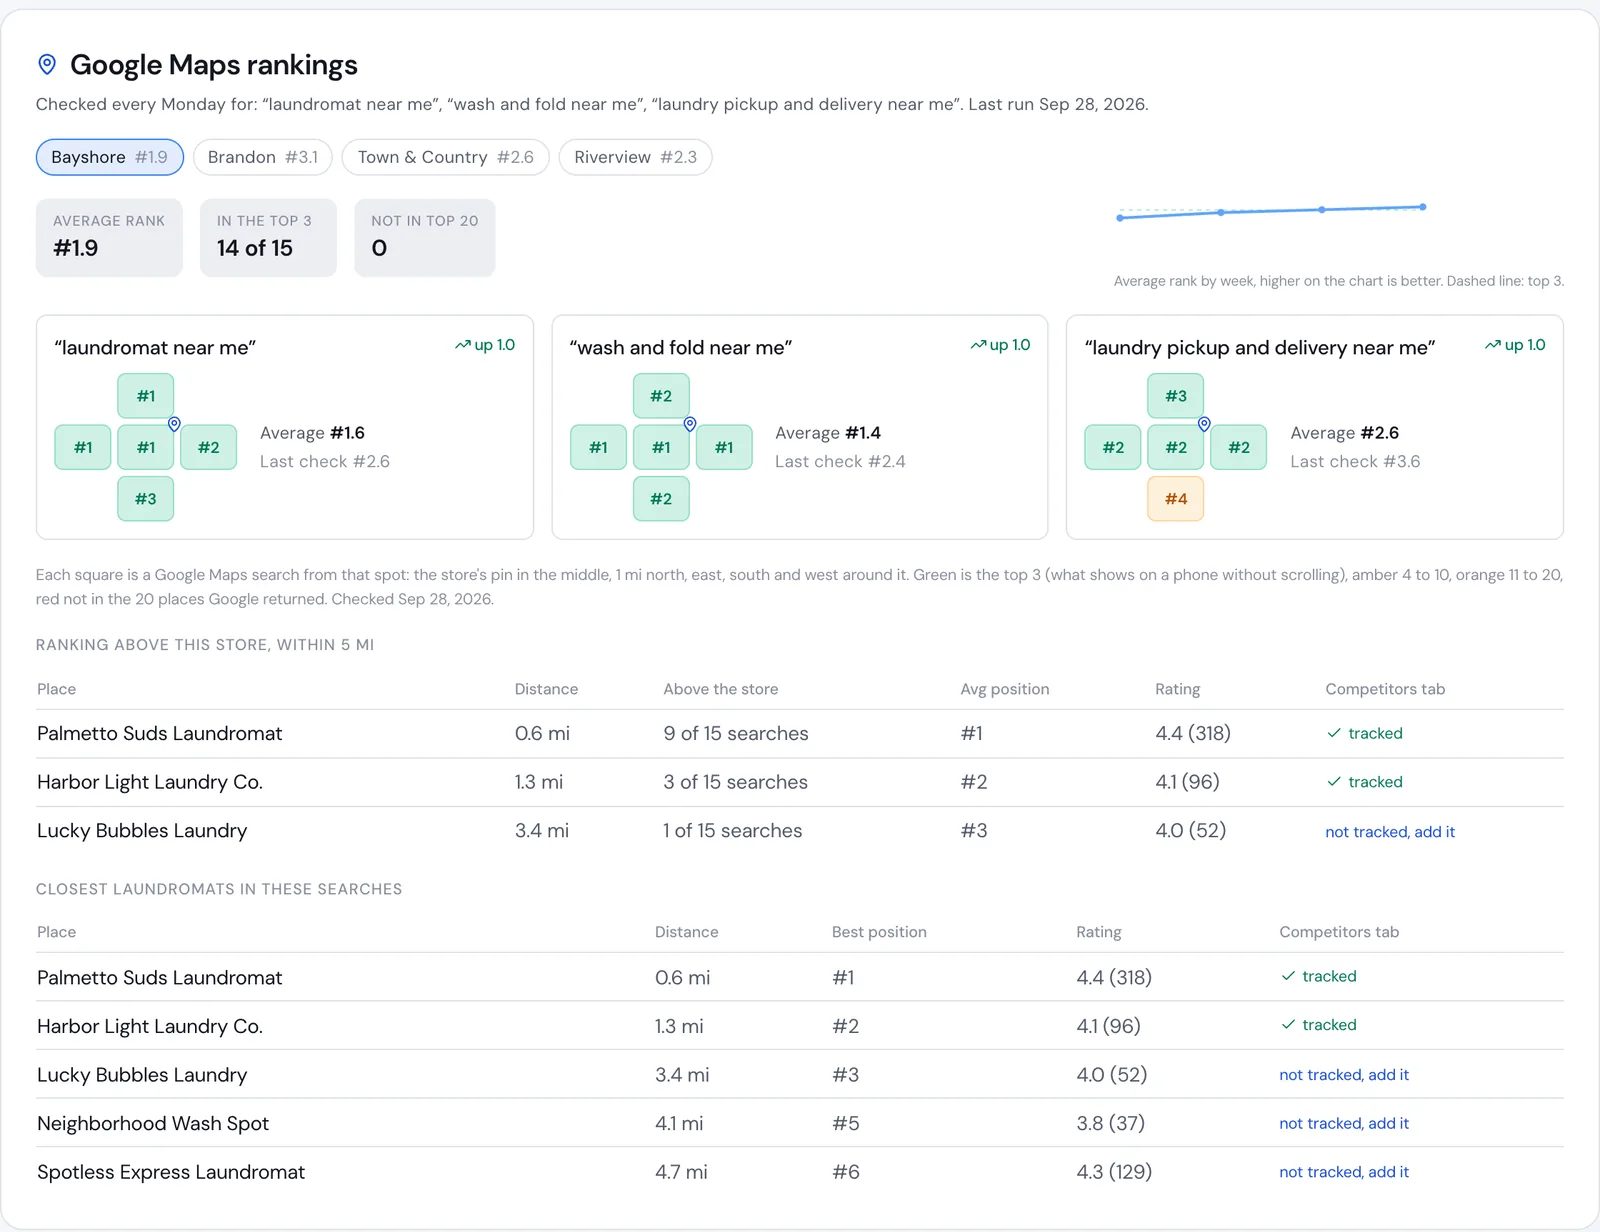Select the Bayshore location tab
Screen dimensions: 1600x1232
(110, 157)
